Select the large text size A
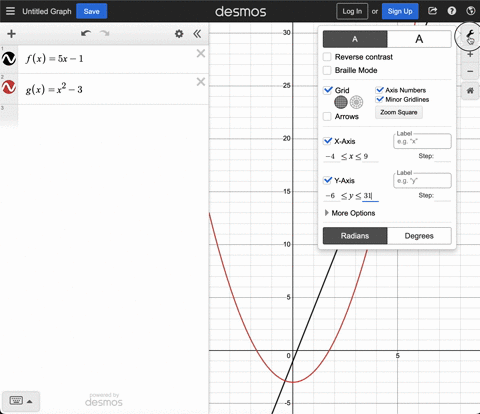This screenshot has height=414, width=480. point(419,39)
